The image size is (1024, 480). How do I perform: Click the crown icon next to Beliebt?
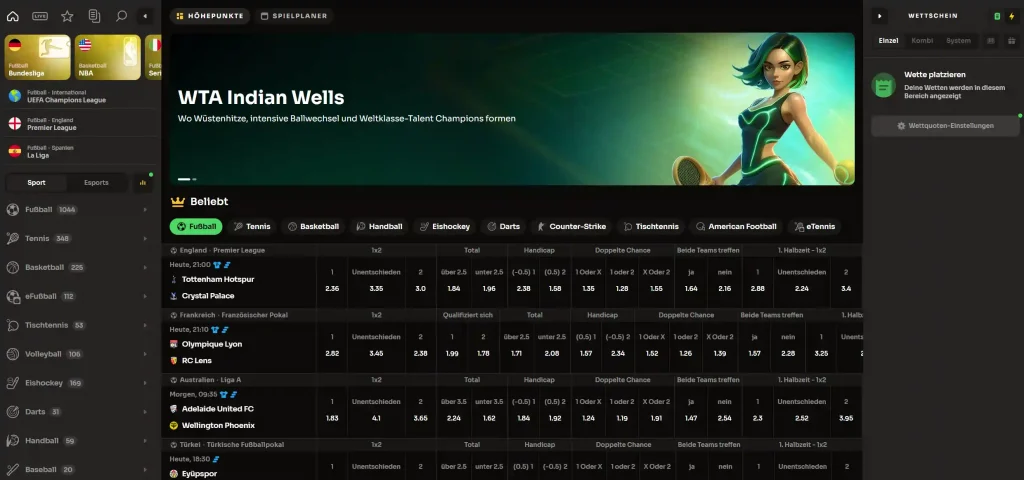178,202
